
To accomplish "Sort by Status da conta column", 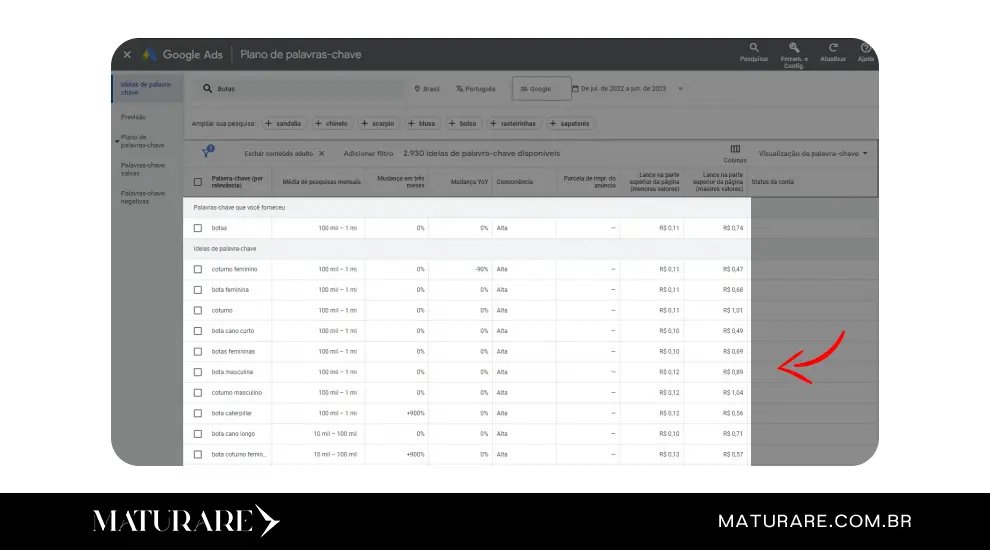I will point(772,182).
